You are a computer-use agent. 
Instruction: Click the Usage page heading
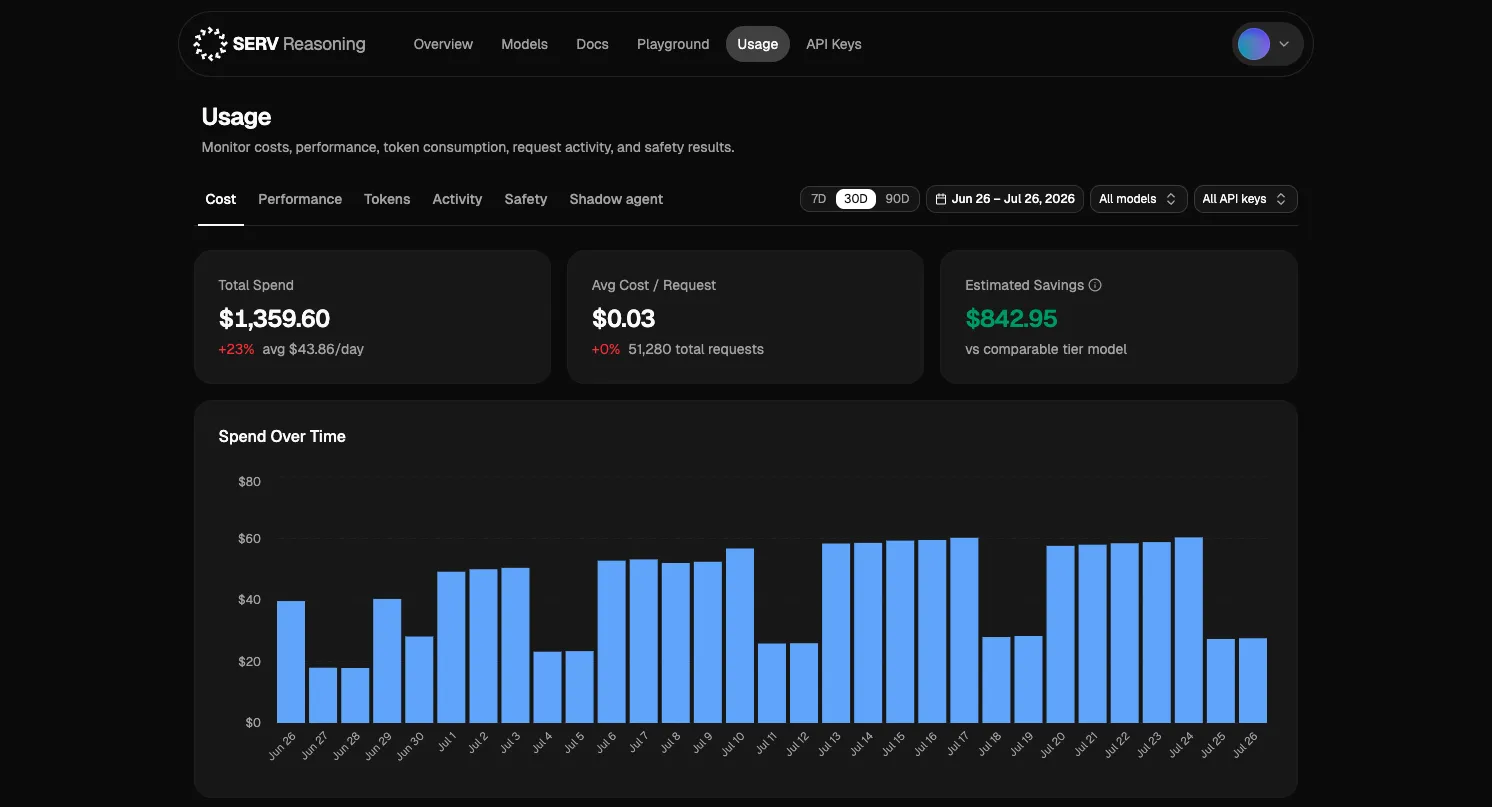(236, 117)
